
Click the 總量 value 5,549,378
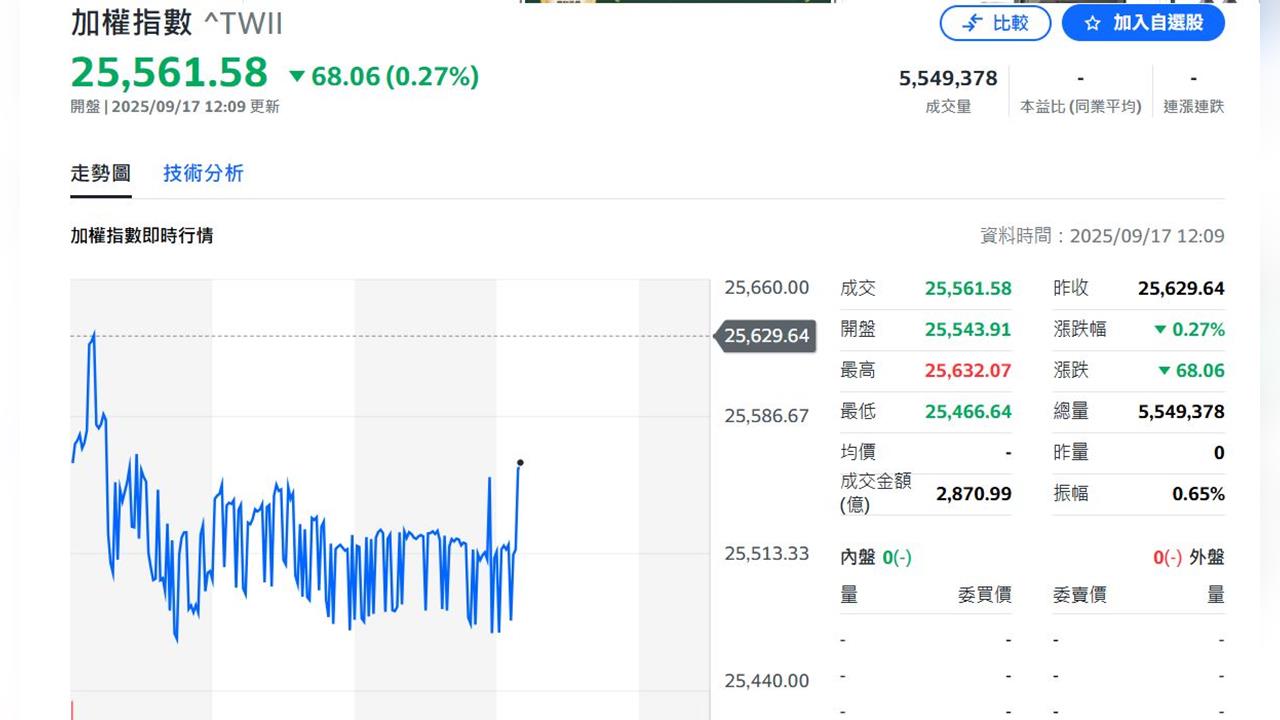[x=1181, y=411]
